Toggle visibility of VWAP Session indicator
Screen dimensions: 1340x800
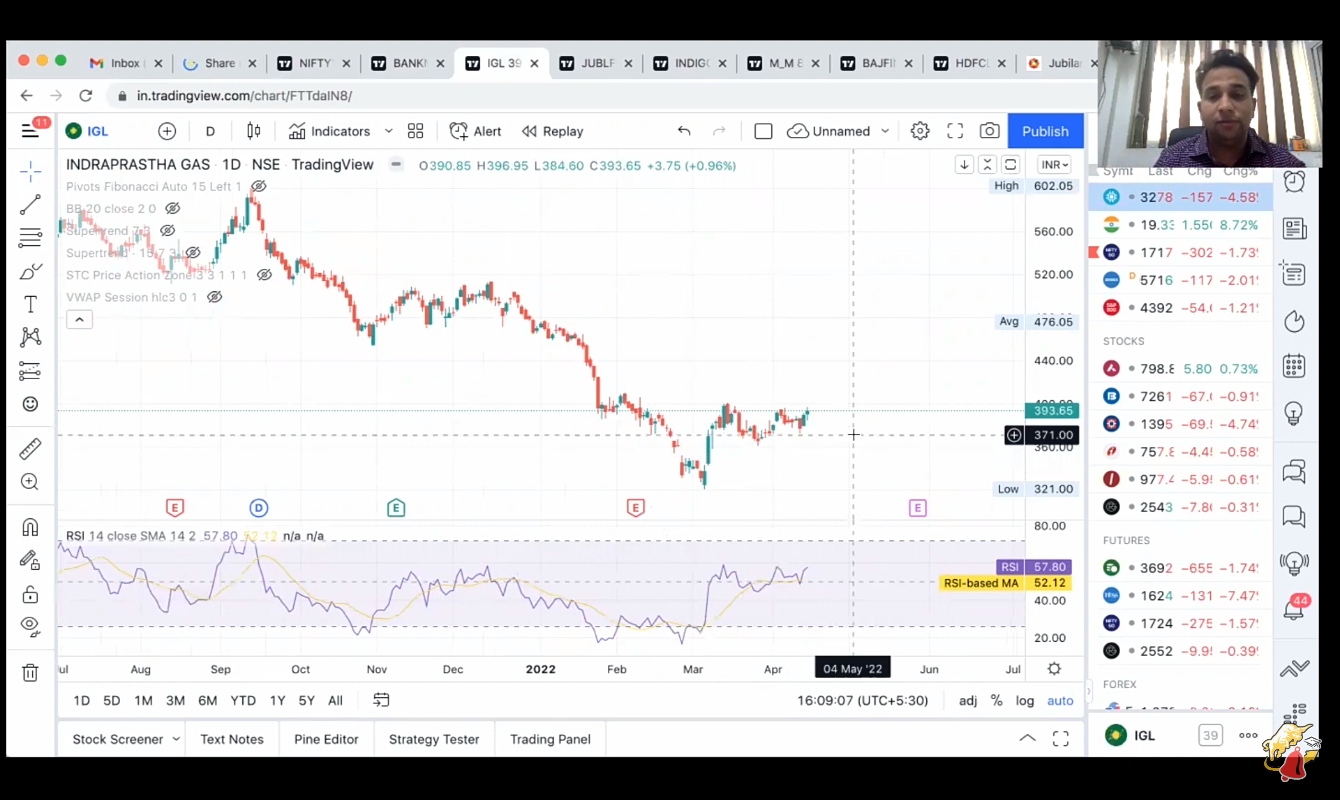pyautogui.click(x=214, y=297)
